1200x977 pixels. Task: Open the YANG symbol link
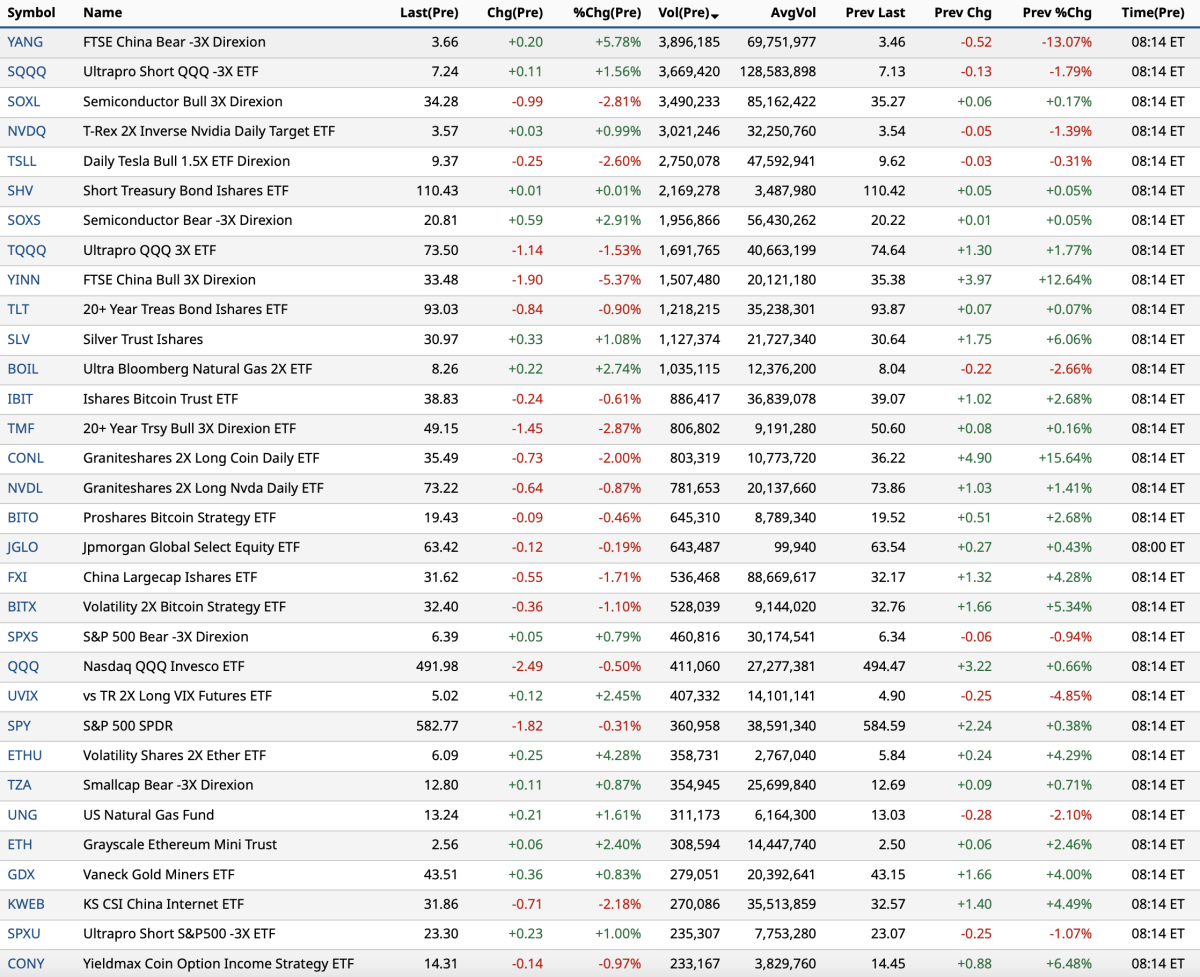(24, 42)
